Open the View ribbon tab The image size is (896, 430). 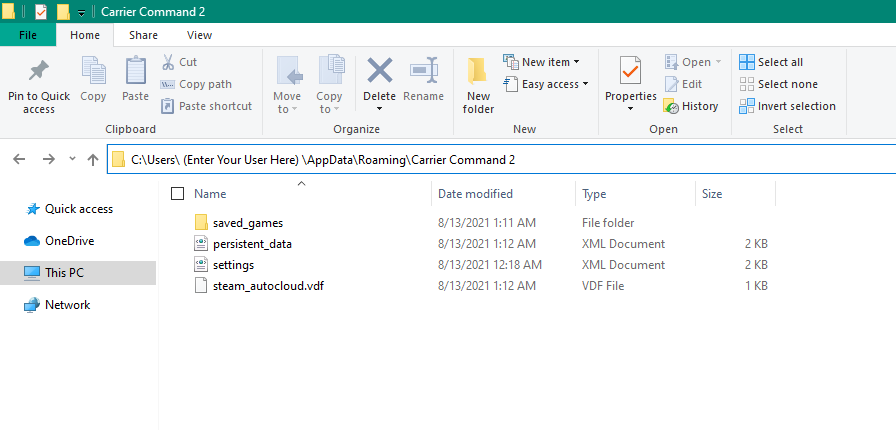pos(199,35)
